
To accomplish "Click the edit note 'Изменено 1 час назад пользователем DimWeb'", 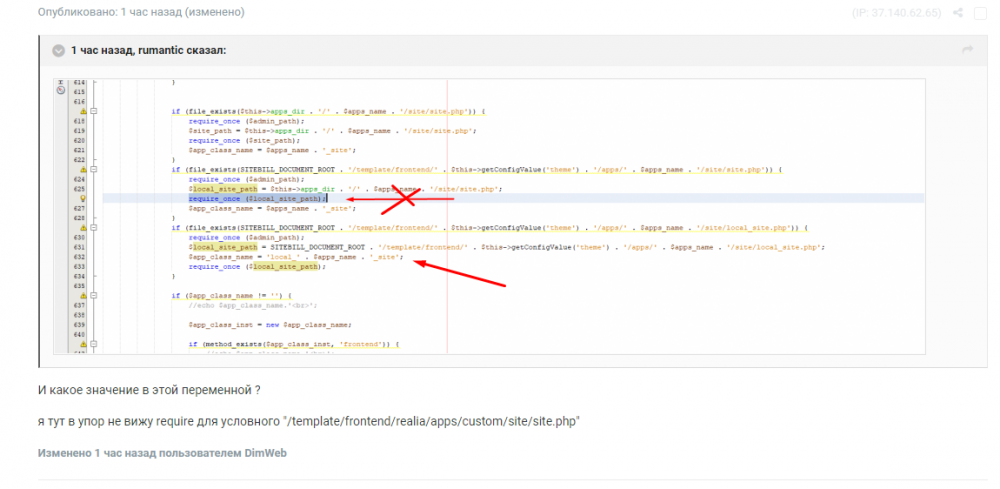I will point(163,453).
